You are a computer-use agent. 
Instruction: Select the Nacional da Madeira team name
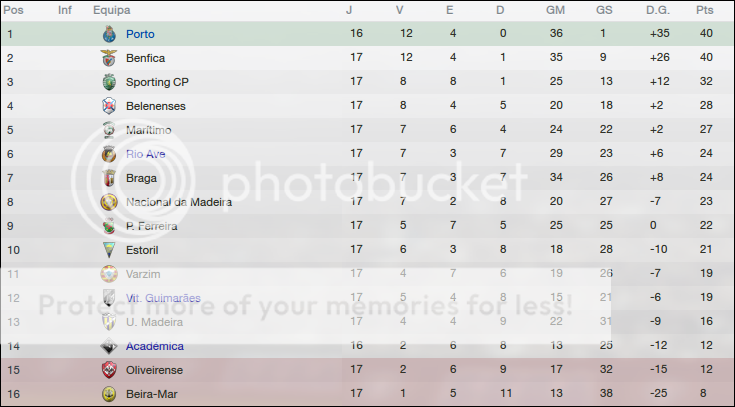(179, 202)
